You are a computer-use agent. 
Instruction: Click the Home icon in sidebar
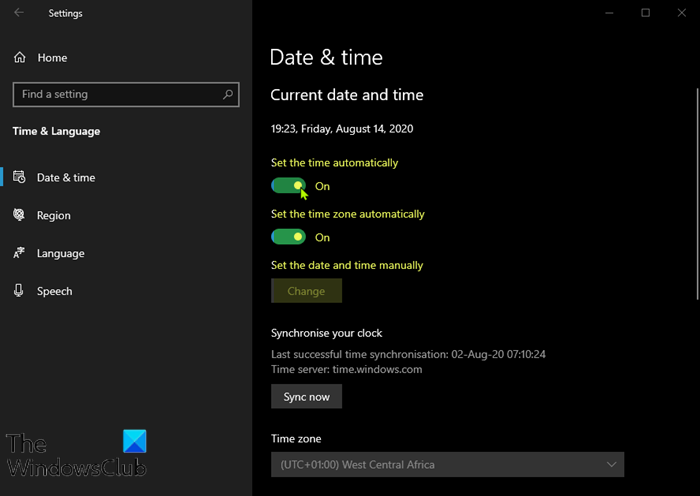click(20, 58)
